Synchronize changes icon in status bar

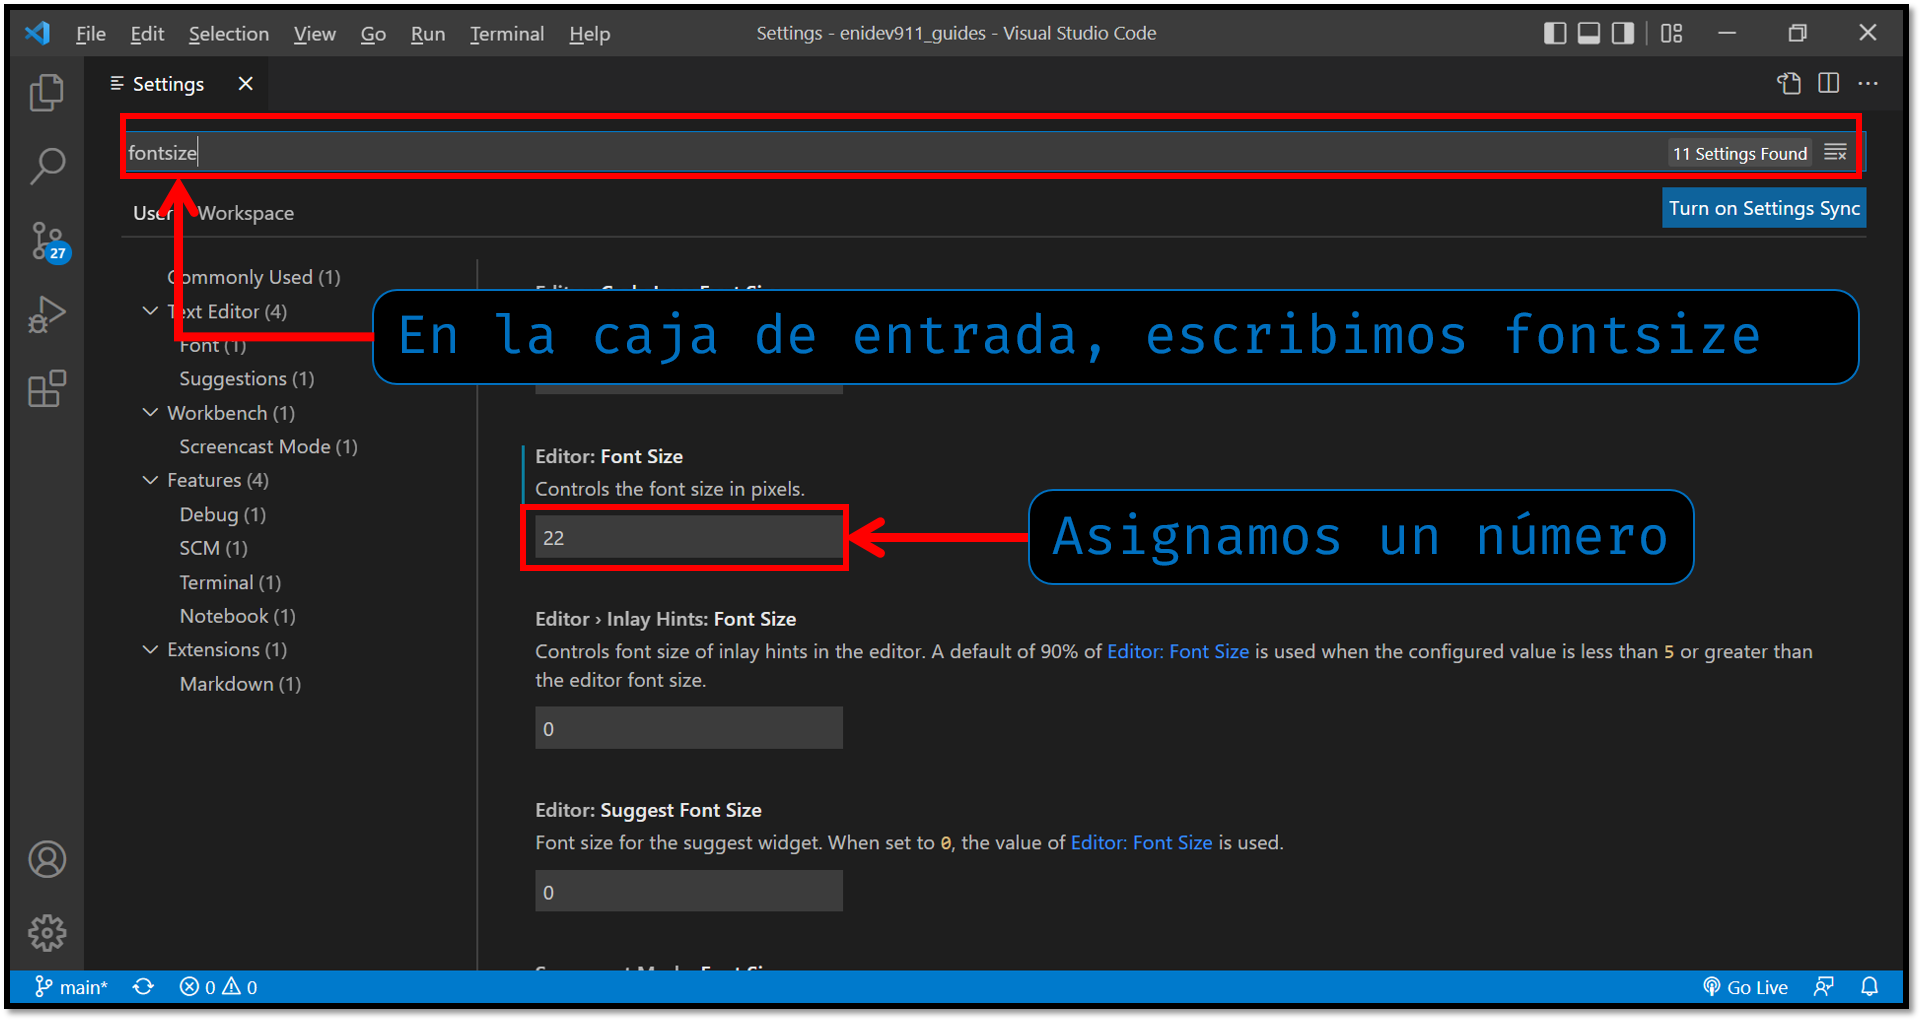click(x=143, y=987)
